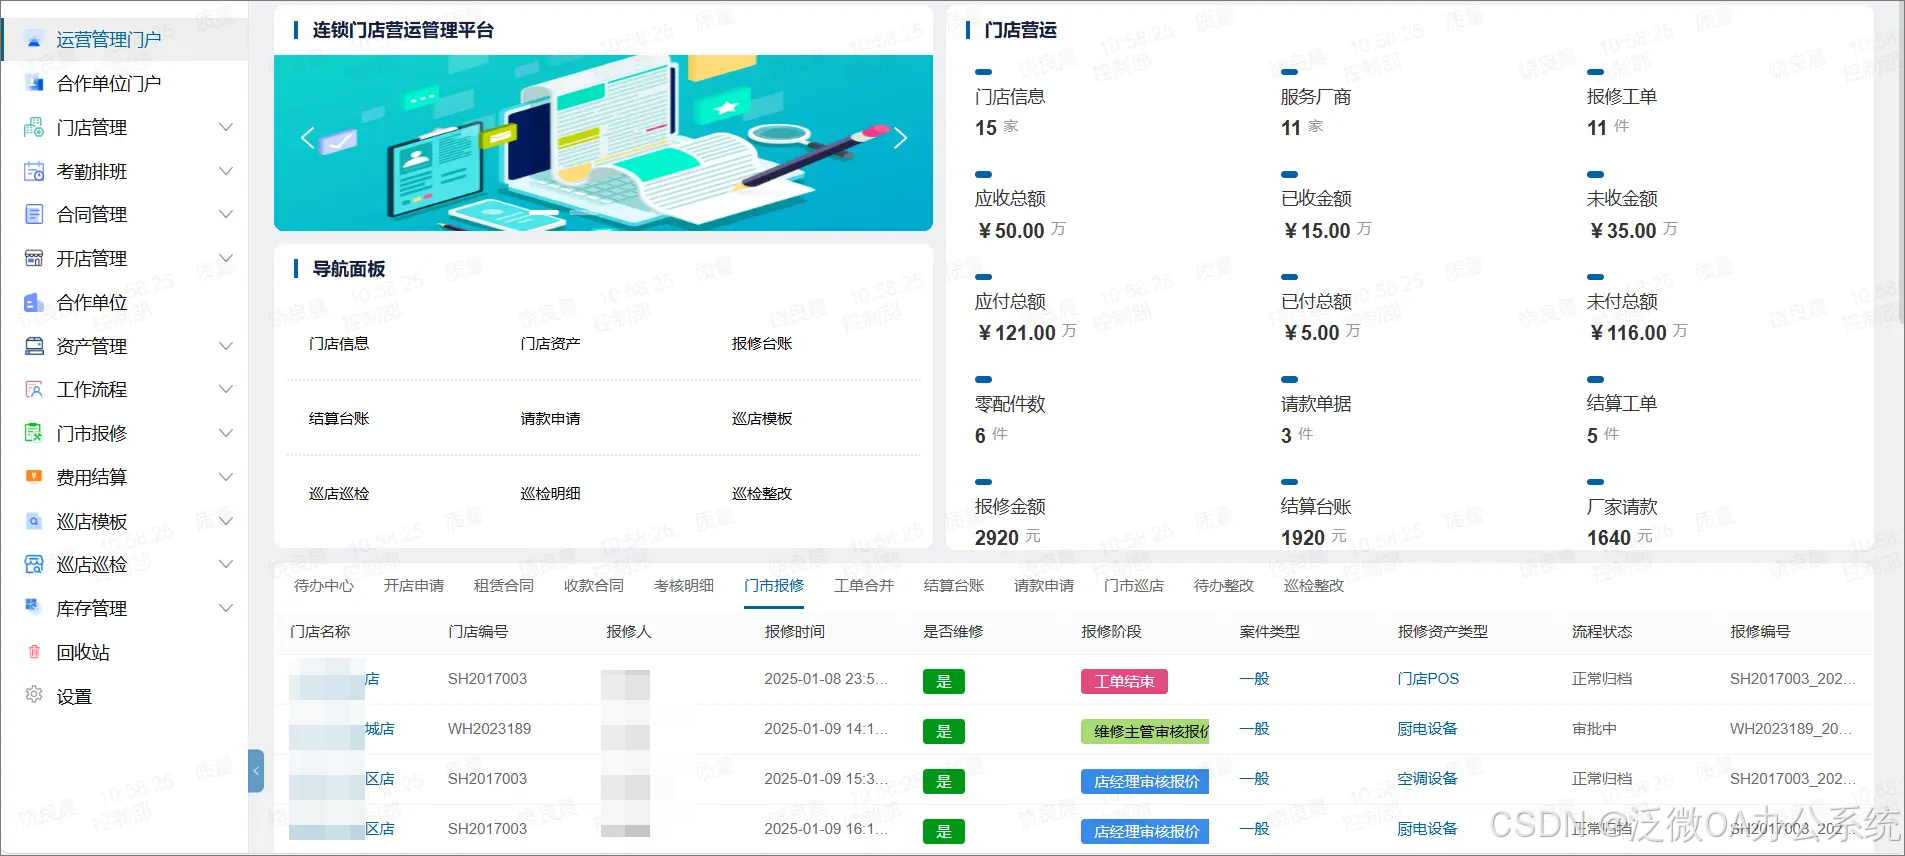Screen dimensions: 1905x856
Task: Switch to 收款合同 tab
Action: click(x=594, y=586)
